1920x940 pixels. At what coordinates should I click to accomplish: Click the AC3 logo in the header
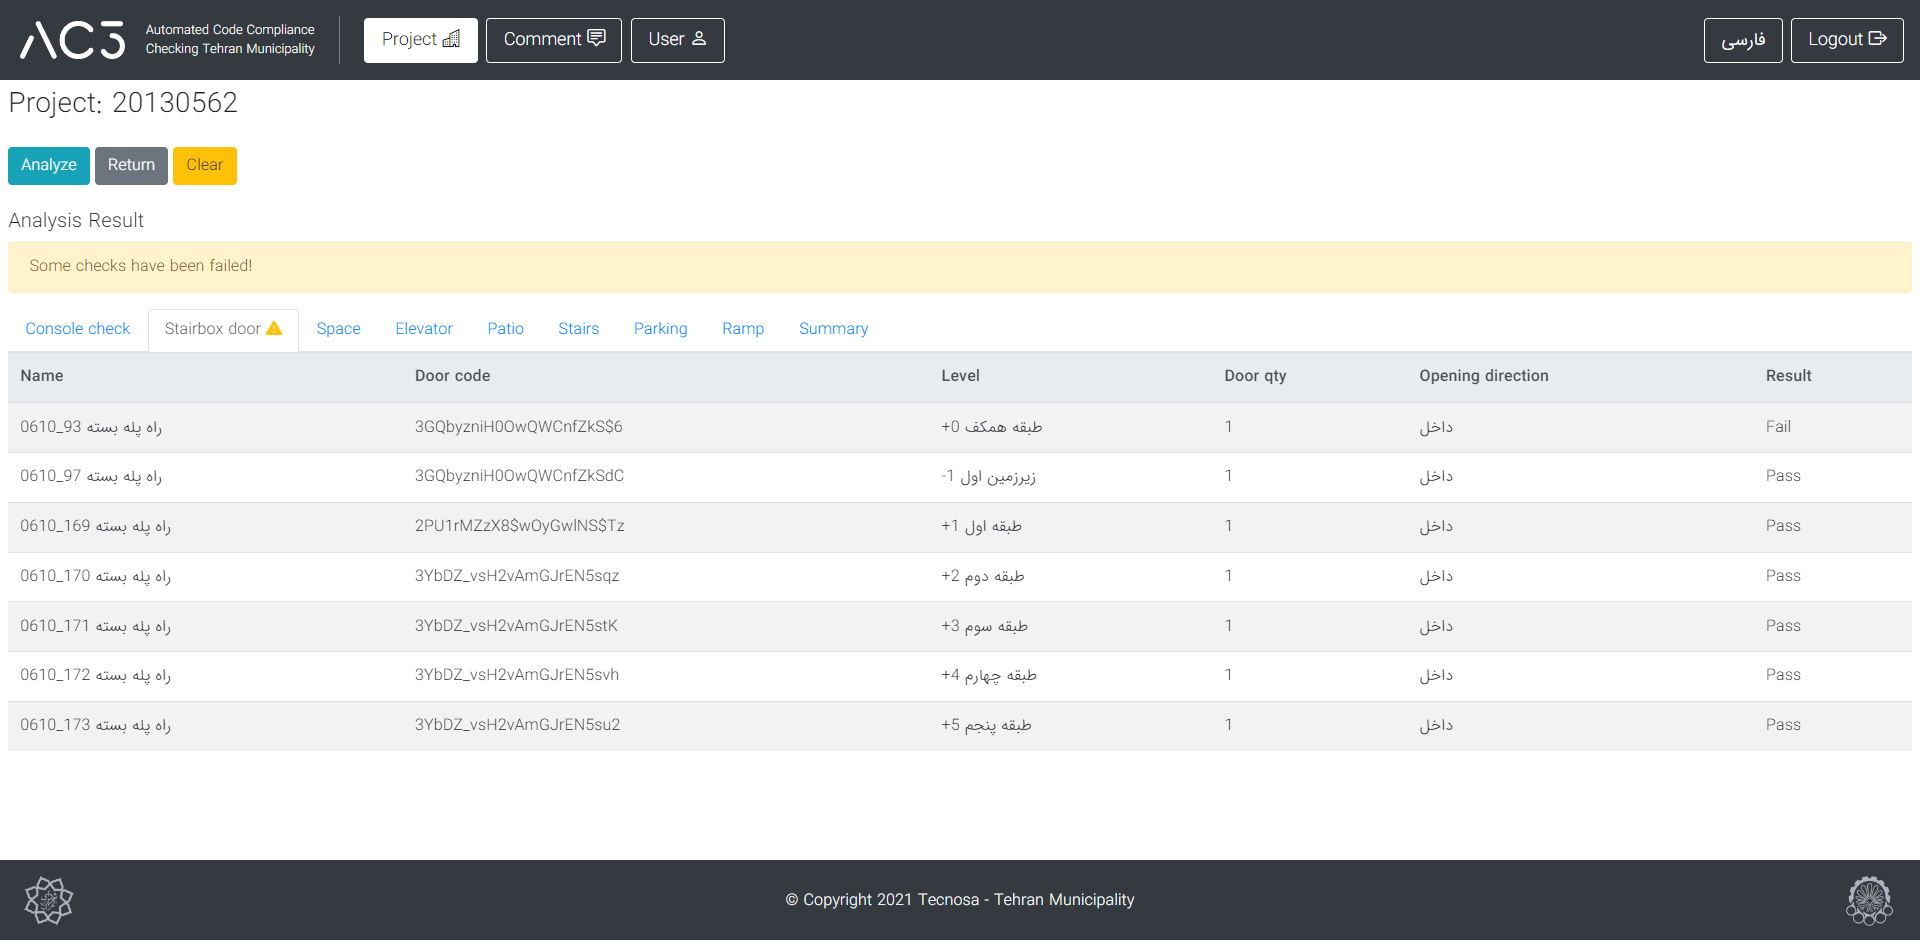[x=73, y=40]
